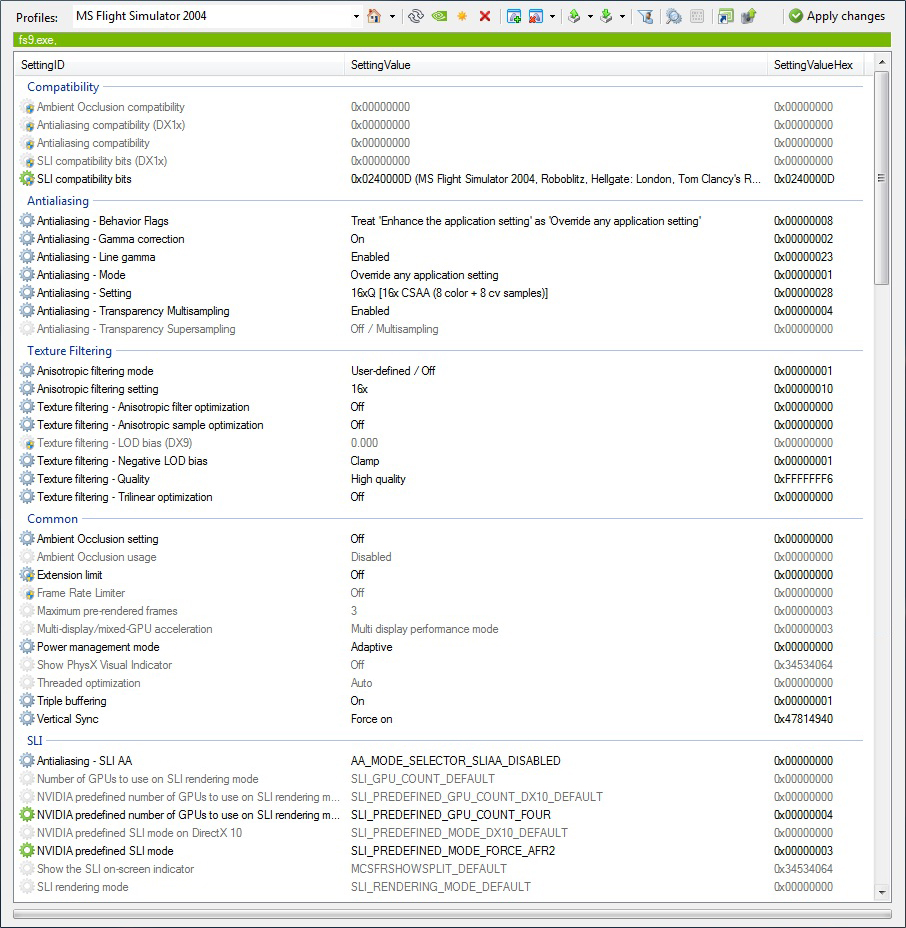Click the SettingValueHex column header

(x=816, y=65)
